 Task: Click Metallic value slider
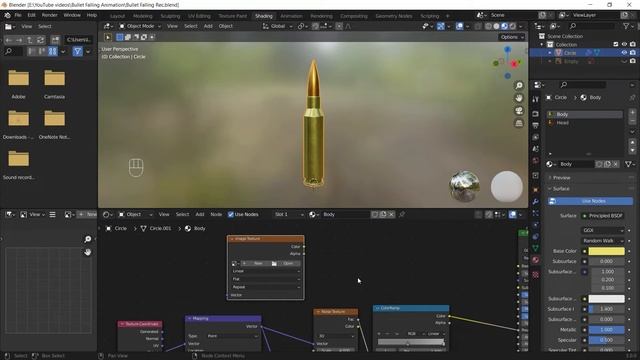click(x=606, y=329)
